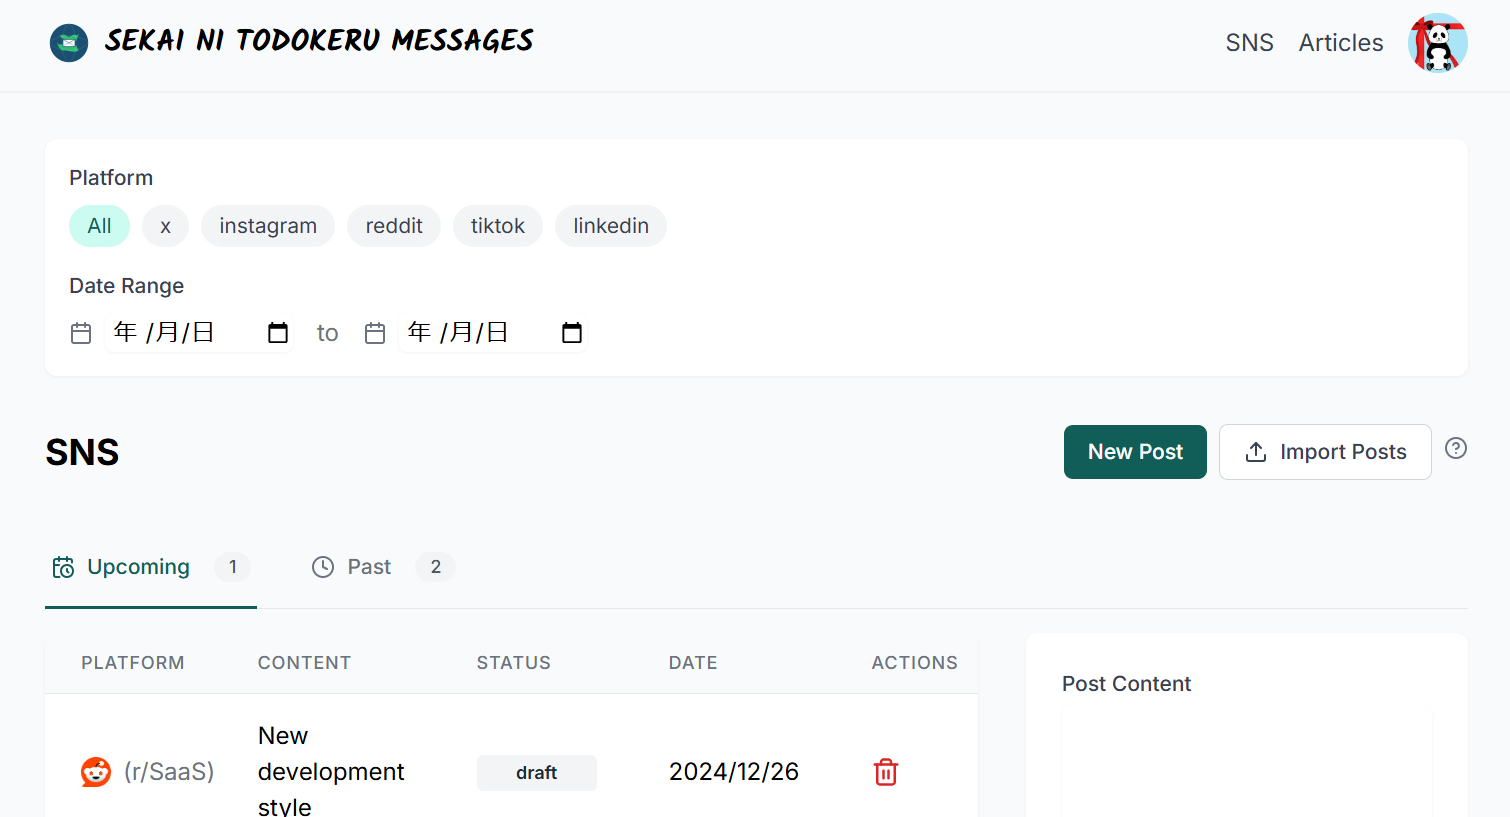Switch to the Past tab
This screenshot has width=1510, height=817.
pyautogui.click(x=383, y=567)
